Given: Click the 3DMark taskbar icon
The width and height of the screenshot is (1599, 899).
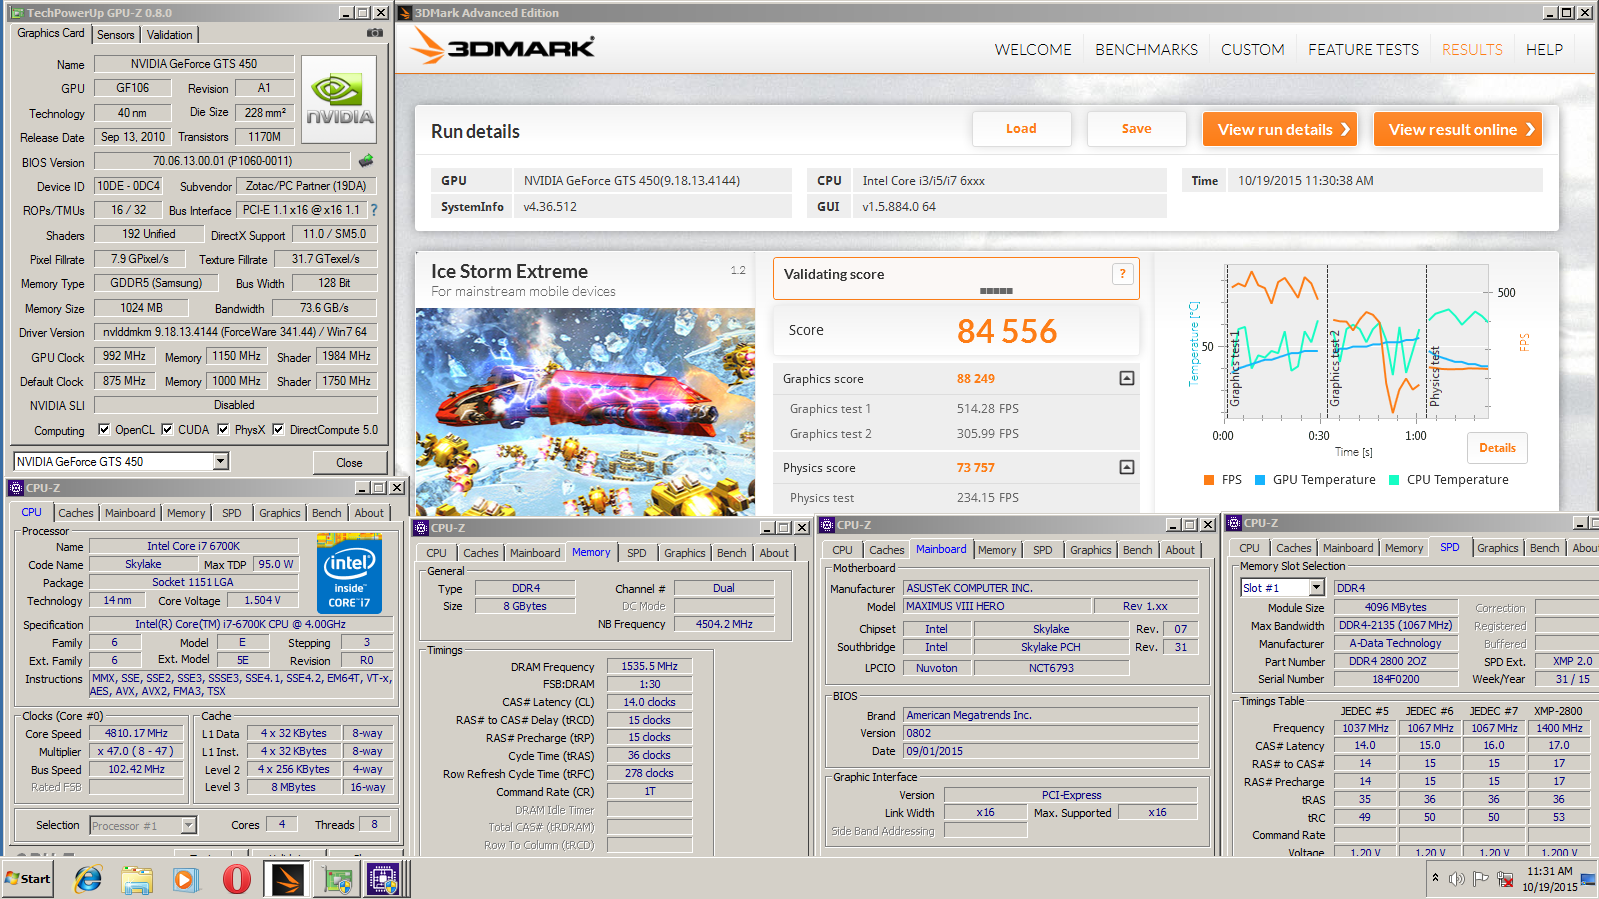Looking at the screenshot, I should (286, 879).
